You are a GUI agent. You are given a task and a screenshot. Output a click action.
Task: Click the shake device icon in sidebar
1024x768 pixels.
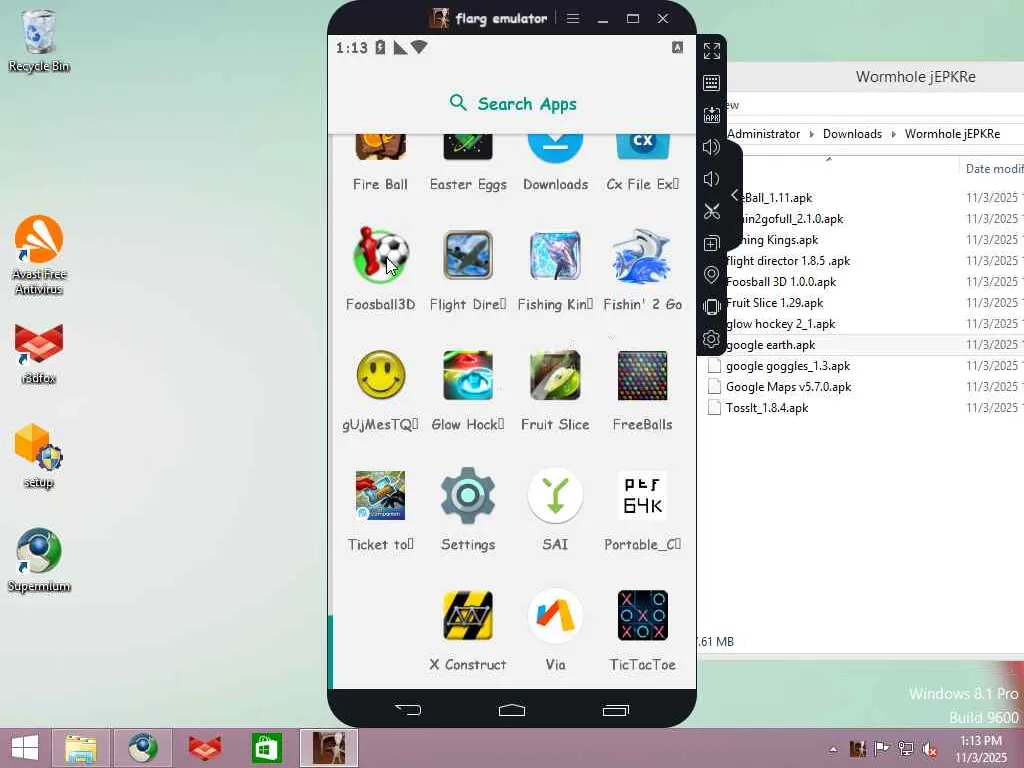tap(712, 307)
